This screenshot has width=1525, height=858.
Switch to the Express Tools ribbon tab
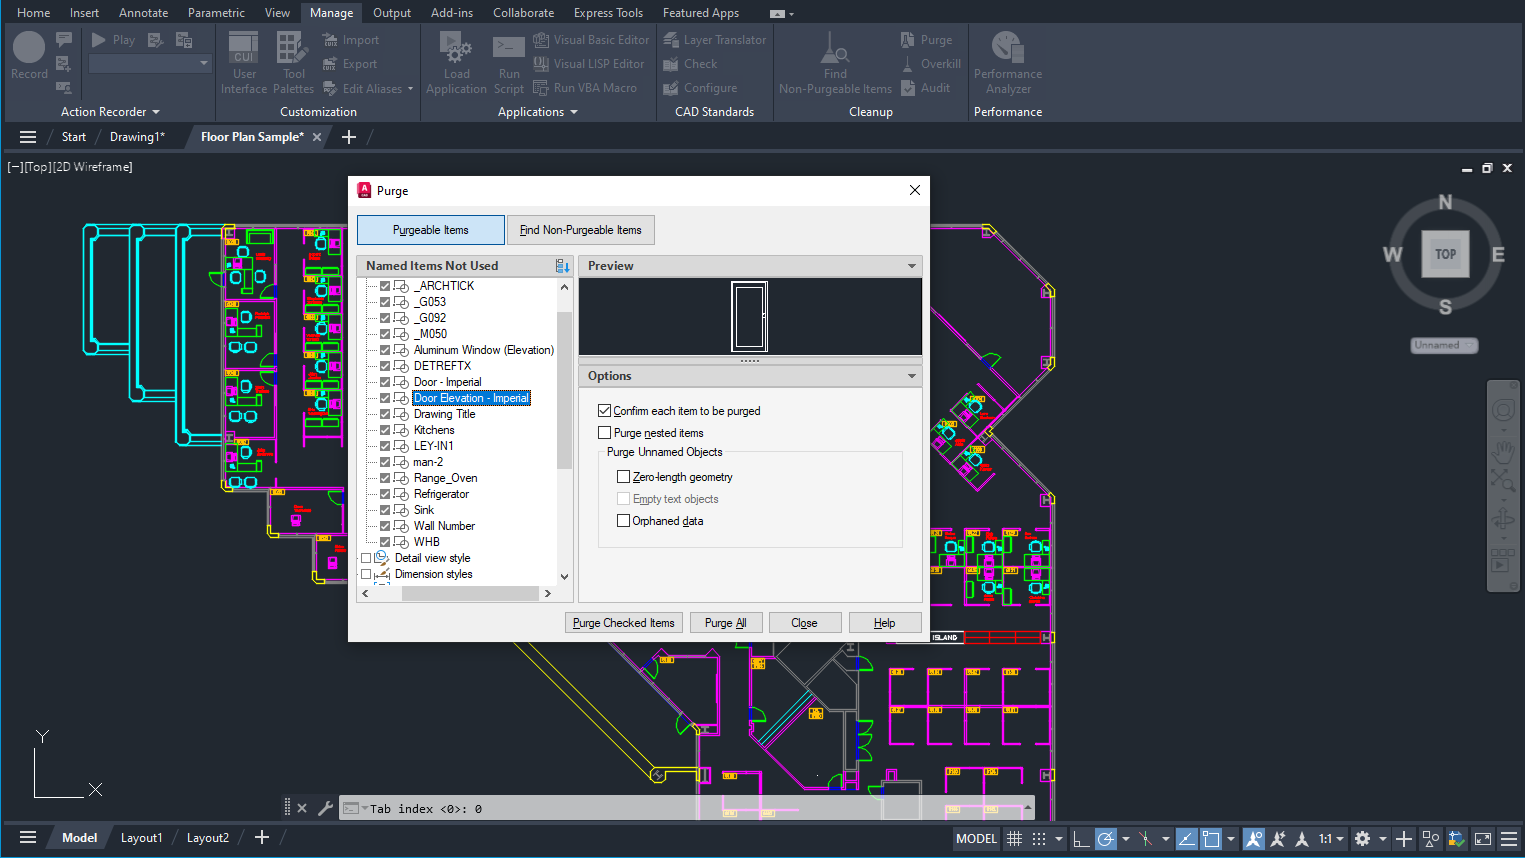608,12
